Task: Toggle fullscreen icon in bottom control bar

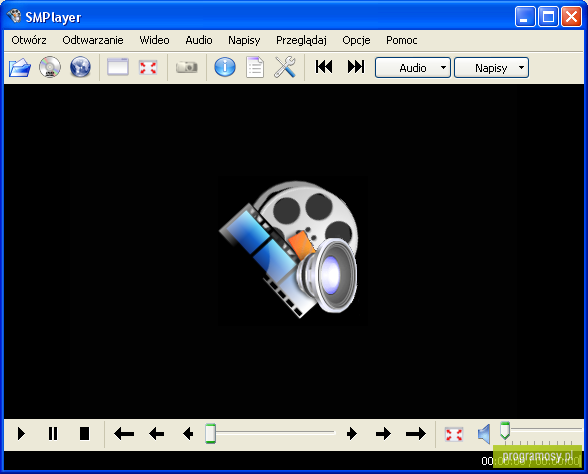Action: 454,434
